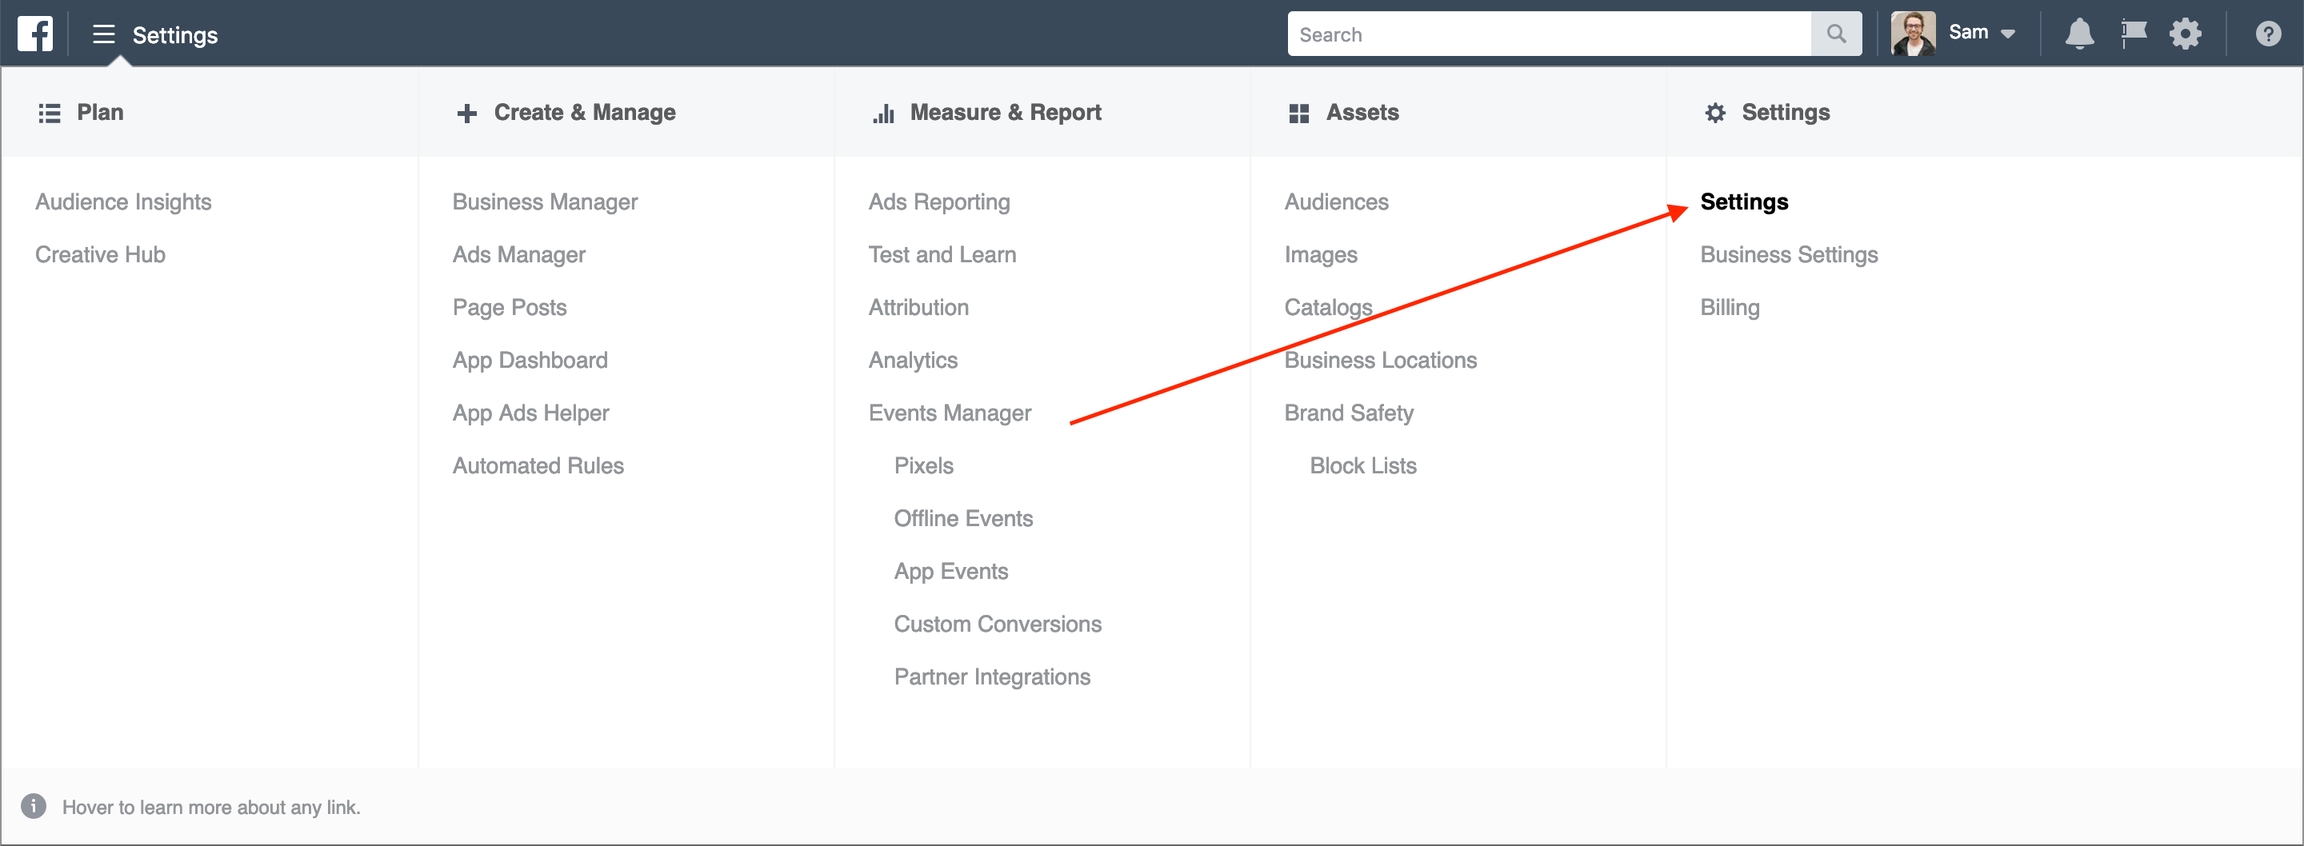Open the hamburger menu icon
Viewport: 2304px width, 846px height.
104,35
